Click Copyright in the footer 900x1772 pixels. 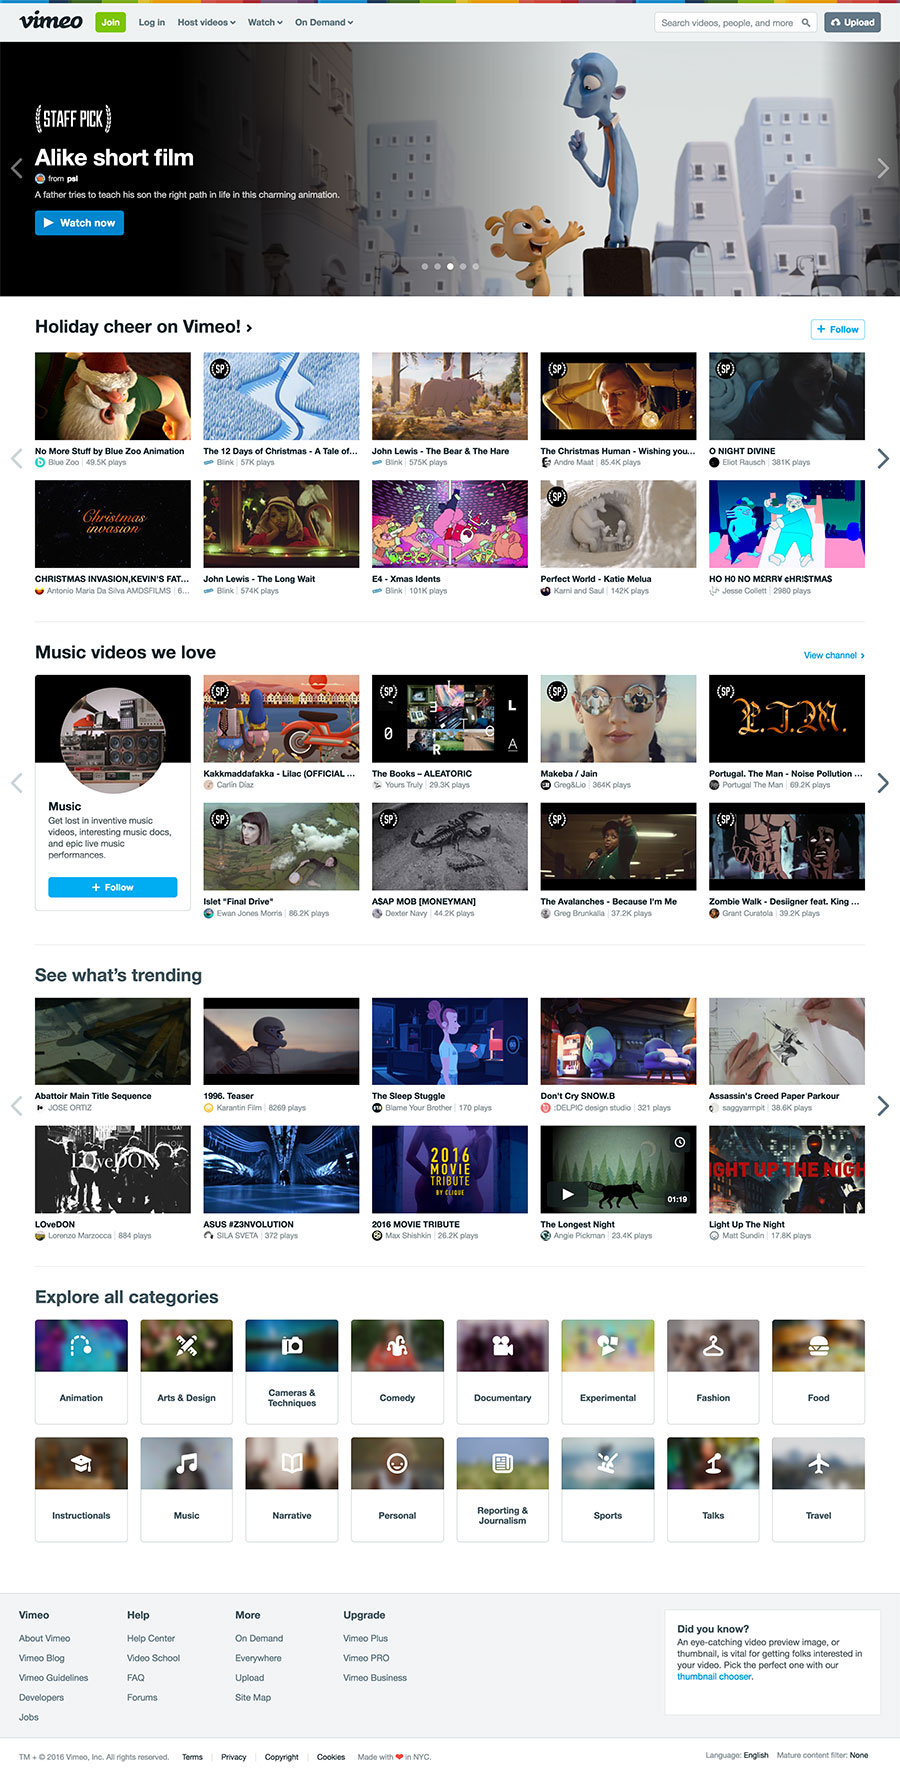coord(282,1756)
